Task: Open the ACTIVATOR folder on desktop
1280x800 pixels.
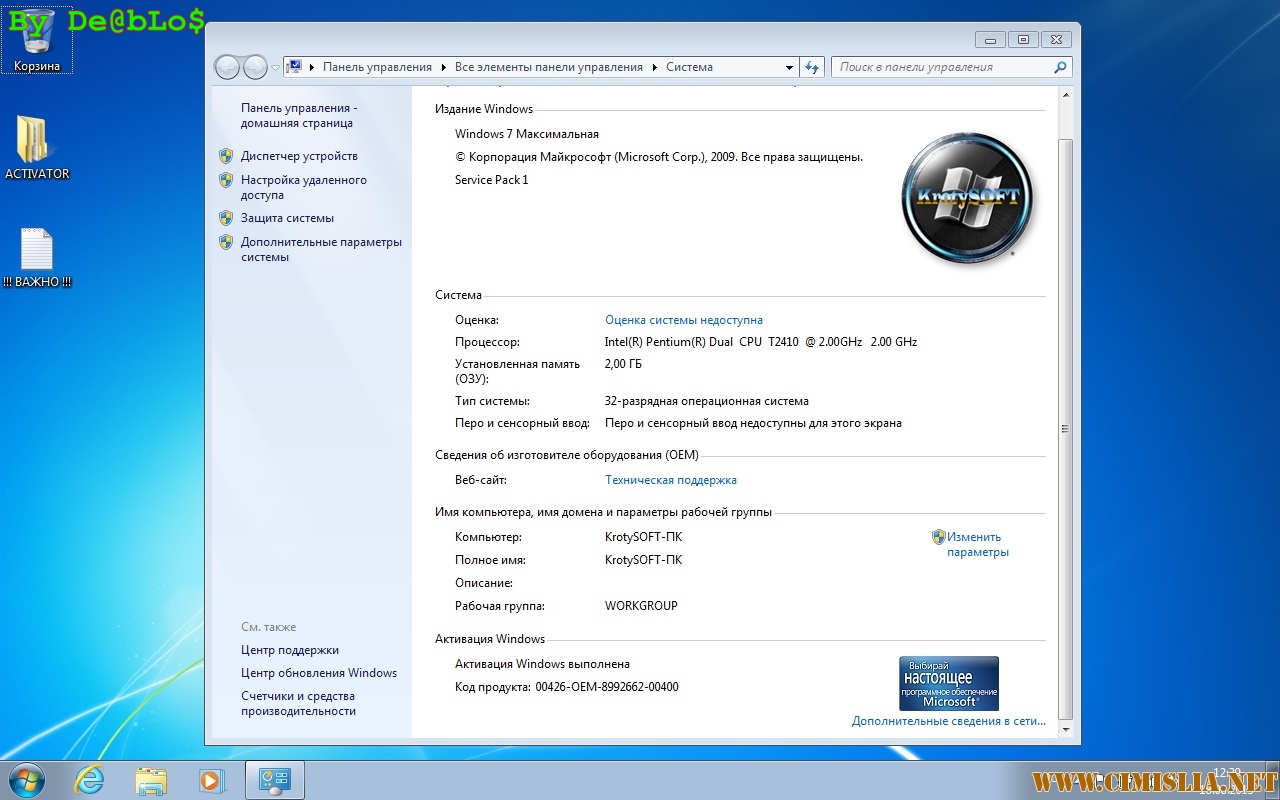Action: (37, 148)
